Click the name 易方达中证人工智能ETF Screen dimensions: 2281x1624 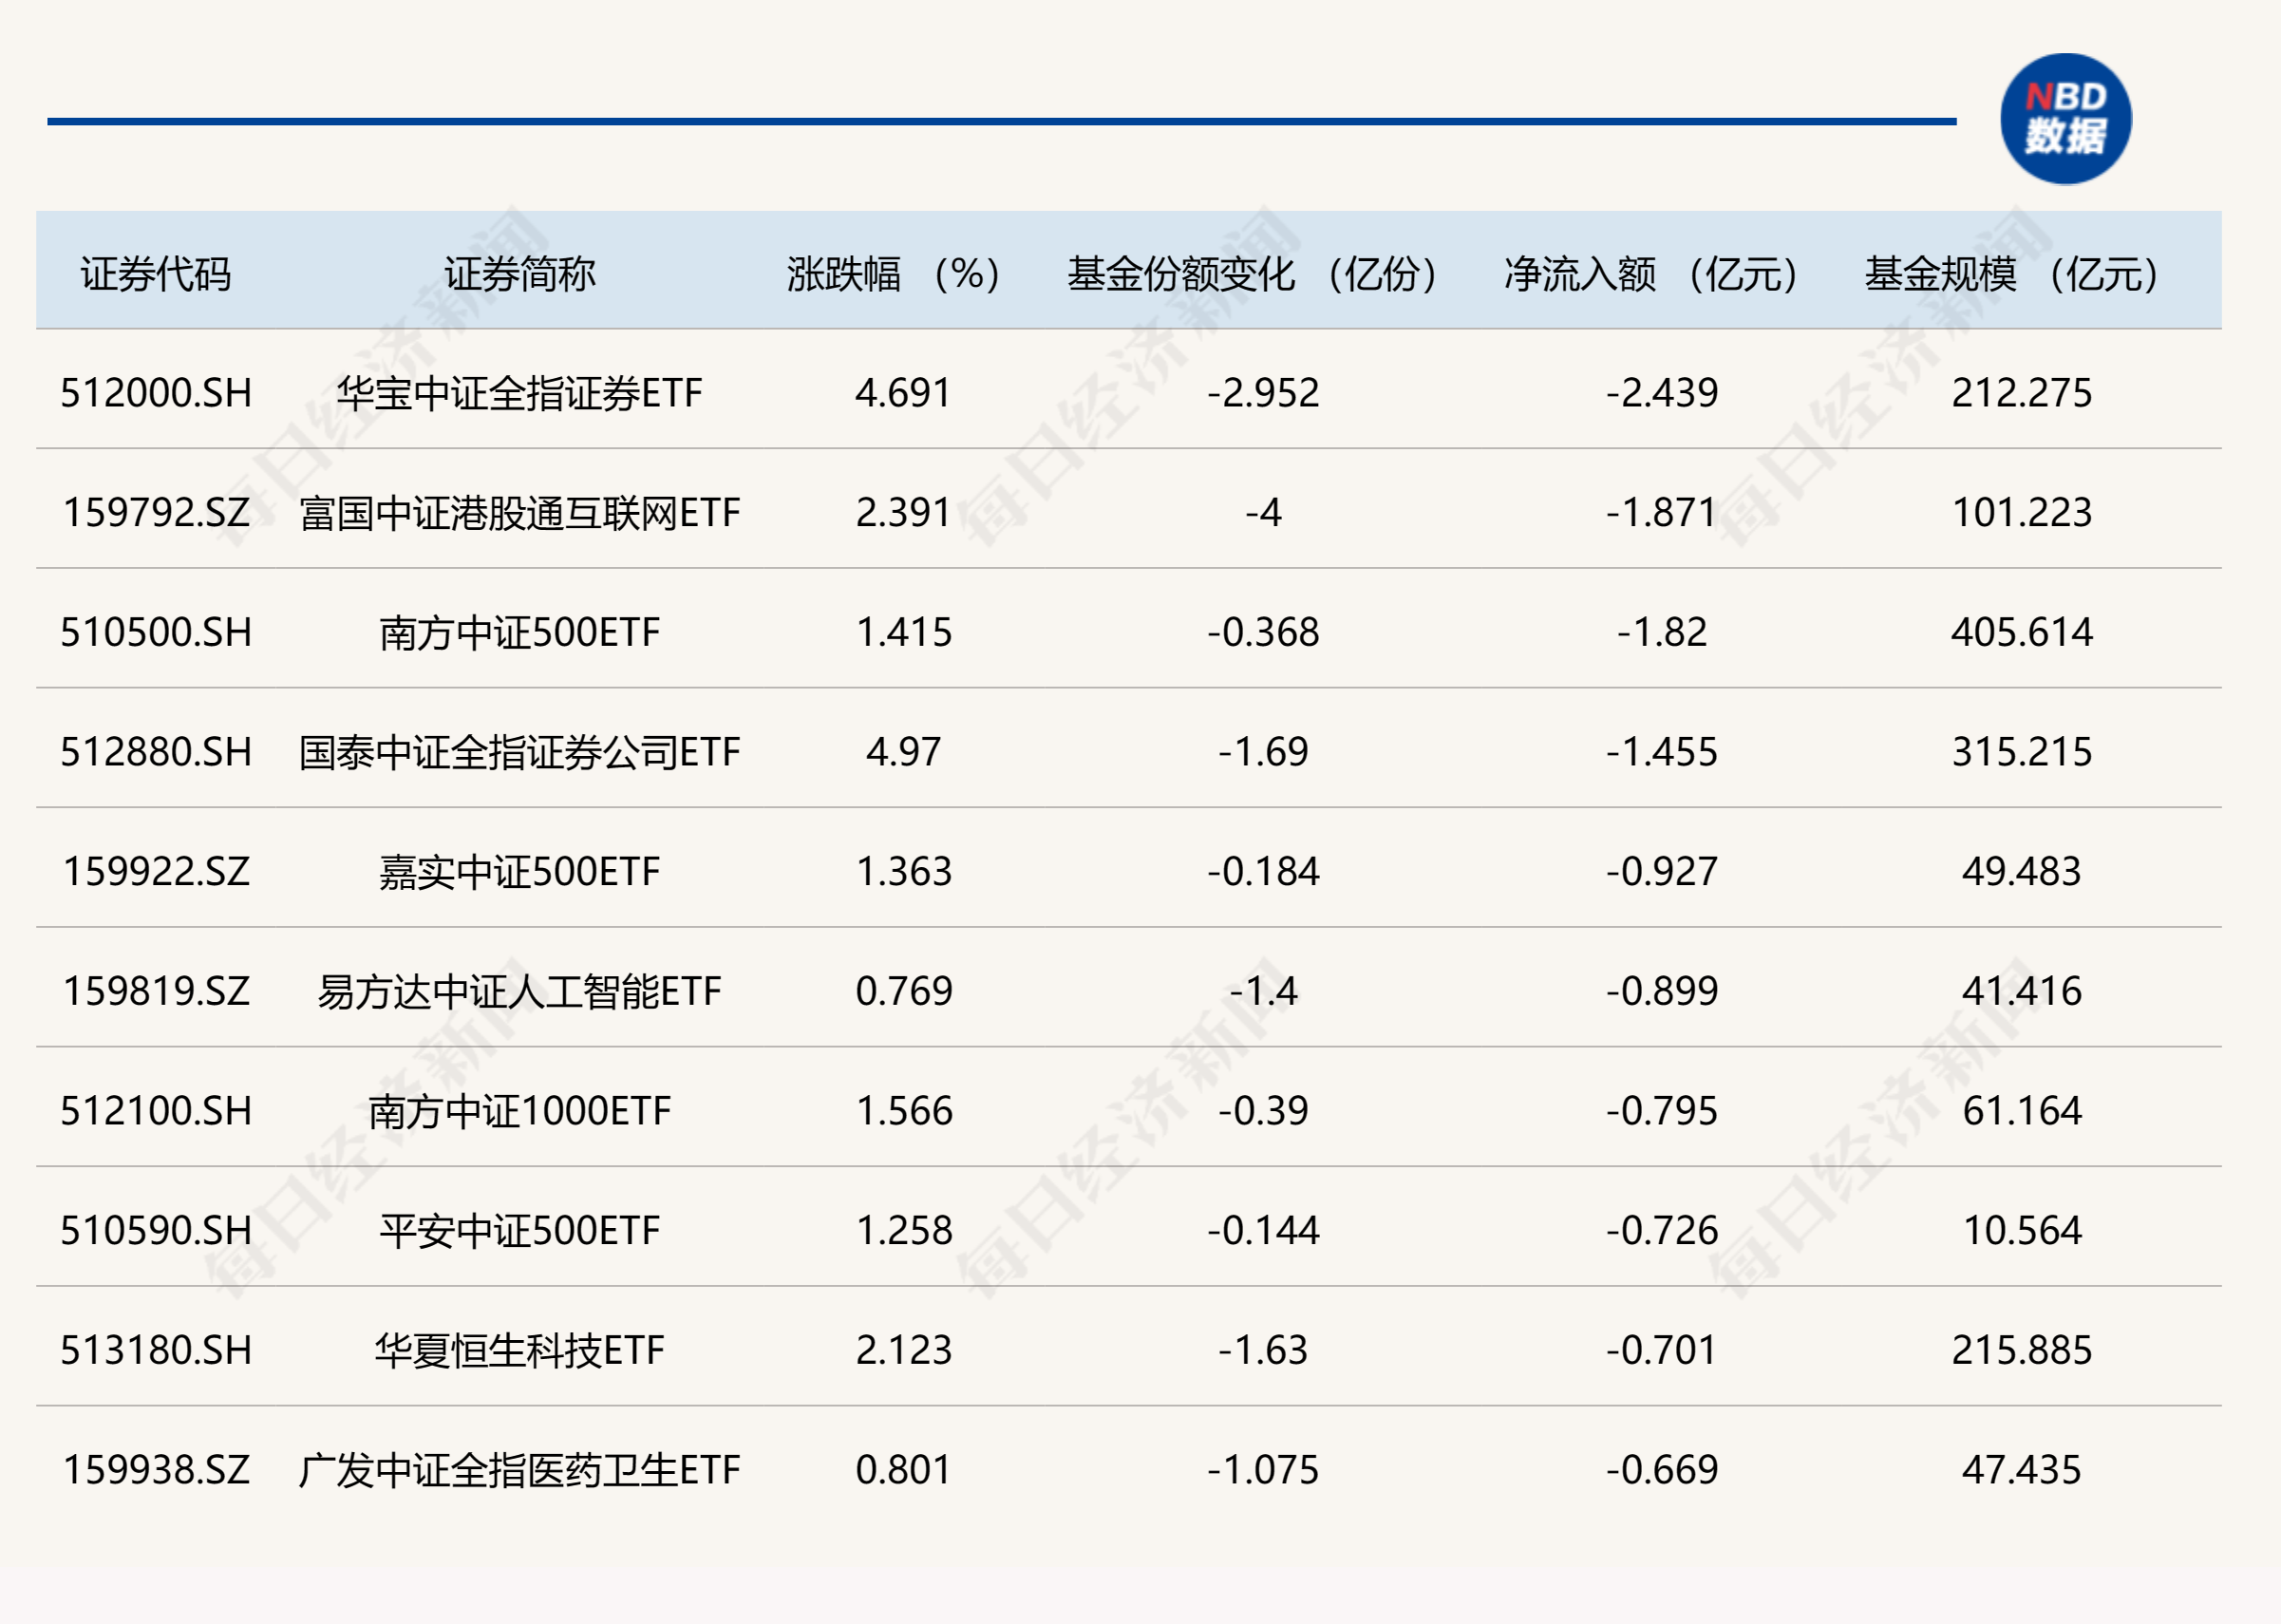(x=520, y=991)
